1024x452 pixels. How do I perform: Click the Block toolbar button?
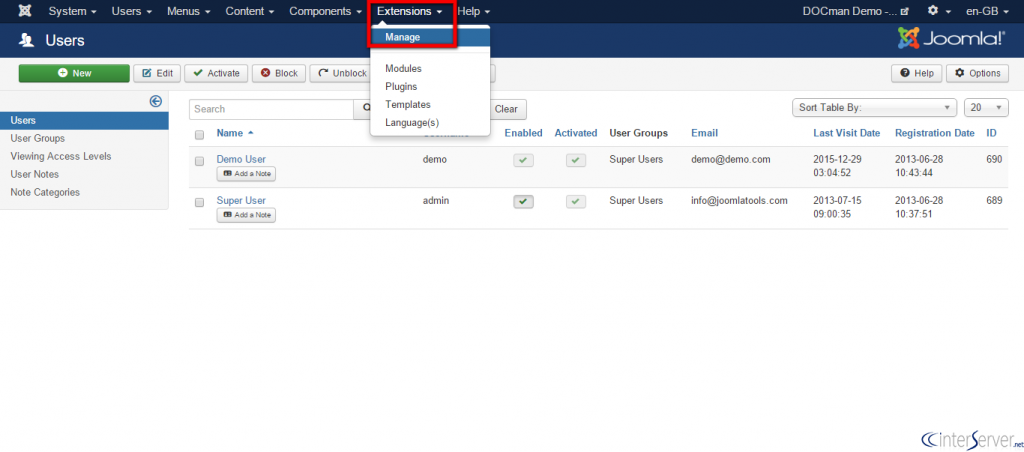tap(279, 73)
